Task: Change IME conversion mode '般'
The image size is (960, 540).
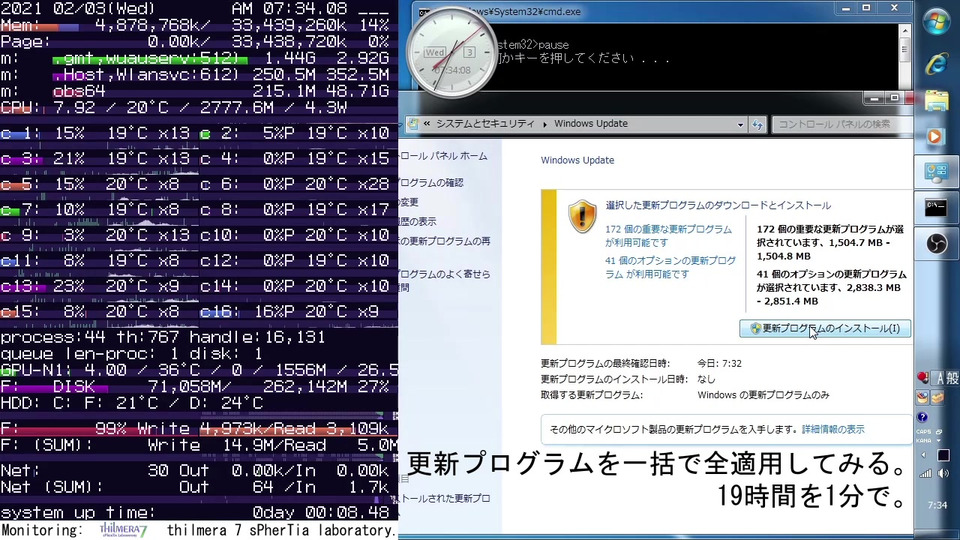Action: click(x=953, y=378)
